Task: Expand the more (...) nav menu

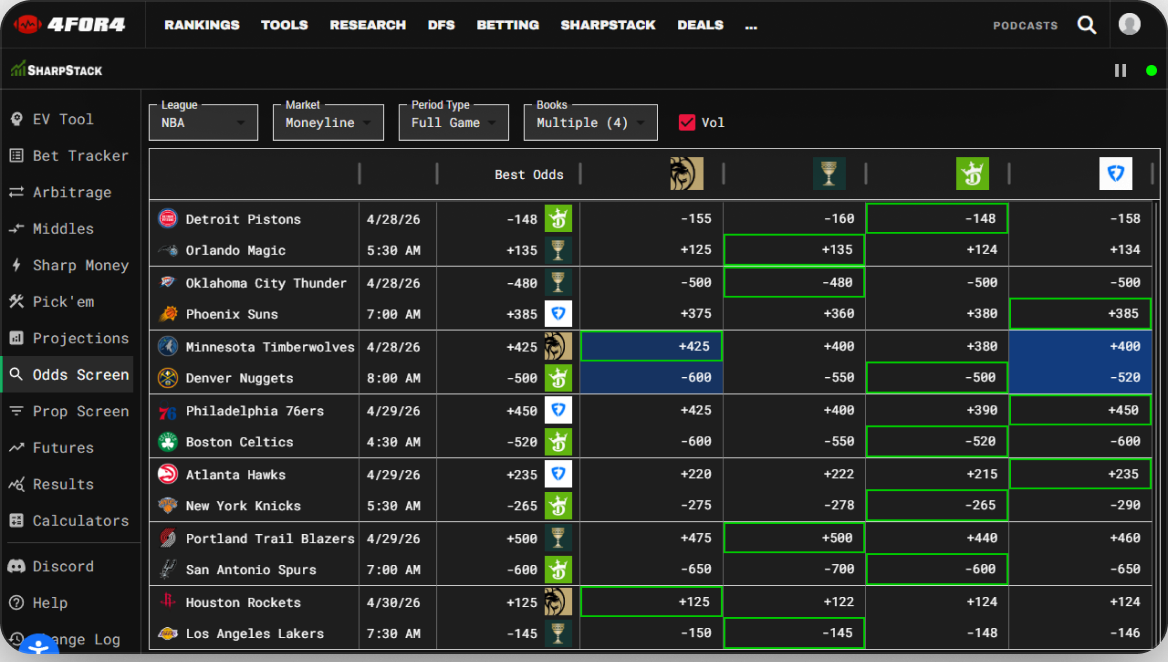Action: (751, 26)
